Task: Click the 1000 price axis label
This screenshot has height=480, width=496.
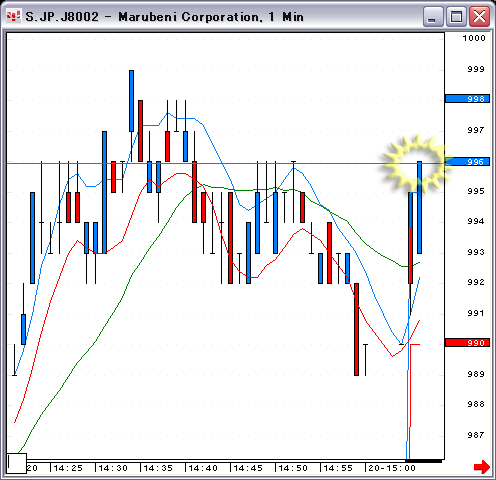Action: (x=474, y=38)
